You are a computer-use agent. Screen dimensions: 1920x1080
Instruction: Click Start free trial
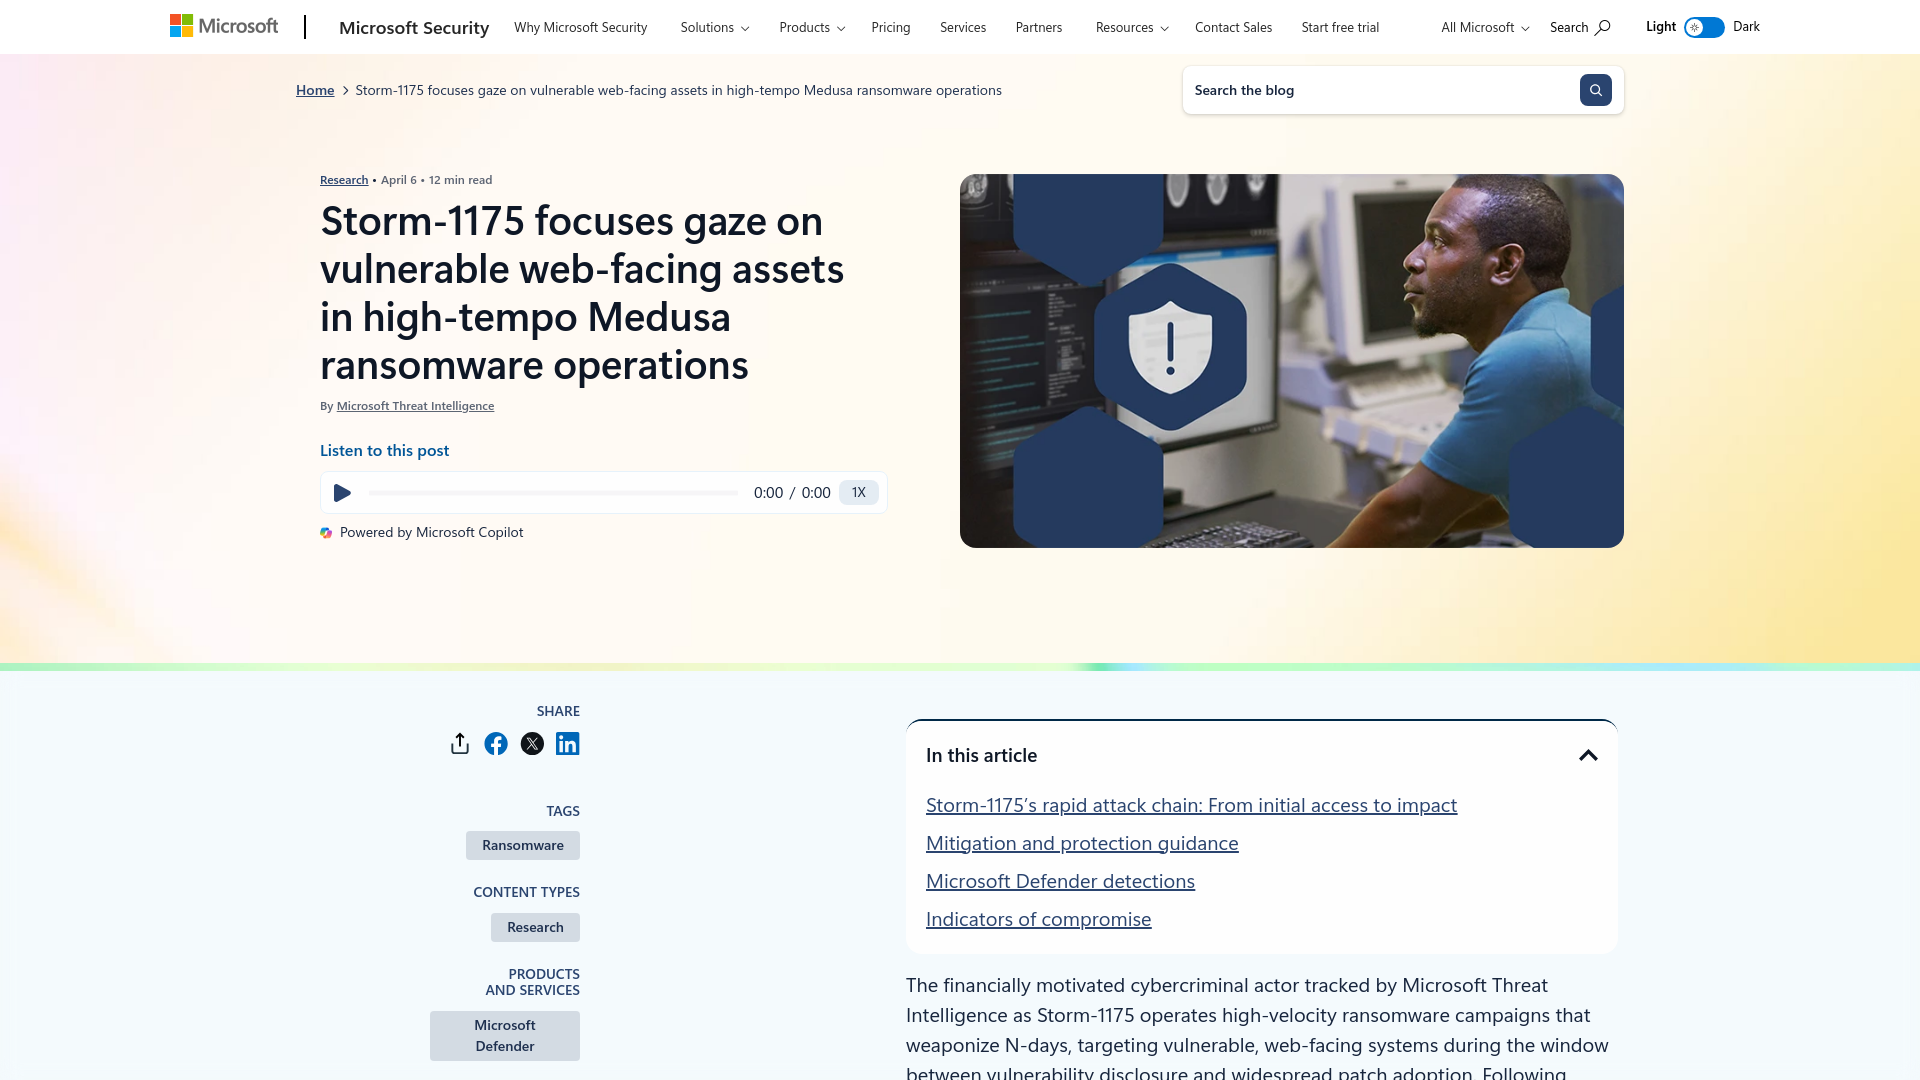click(x=1340, y=27)
